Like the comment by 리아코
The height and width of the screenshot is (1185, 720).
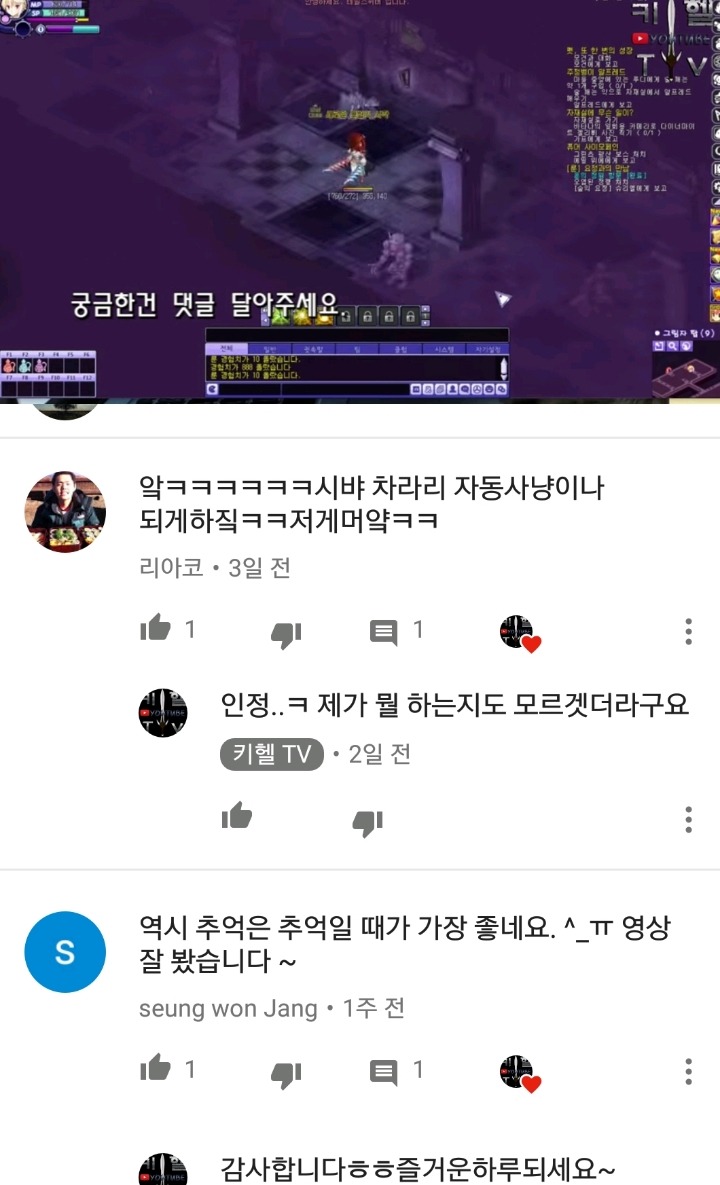coord(156,628)
